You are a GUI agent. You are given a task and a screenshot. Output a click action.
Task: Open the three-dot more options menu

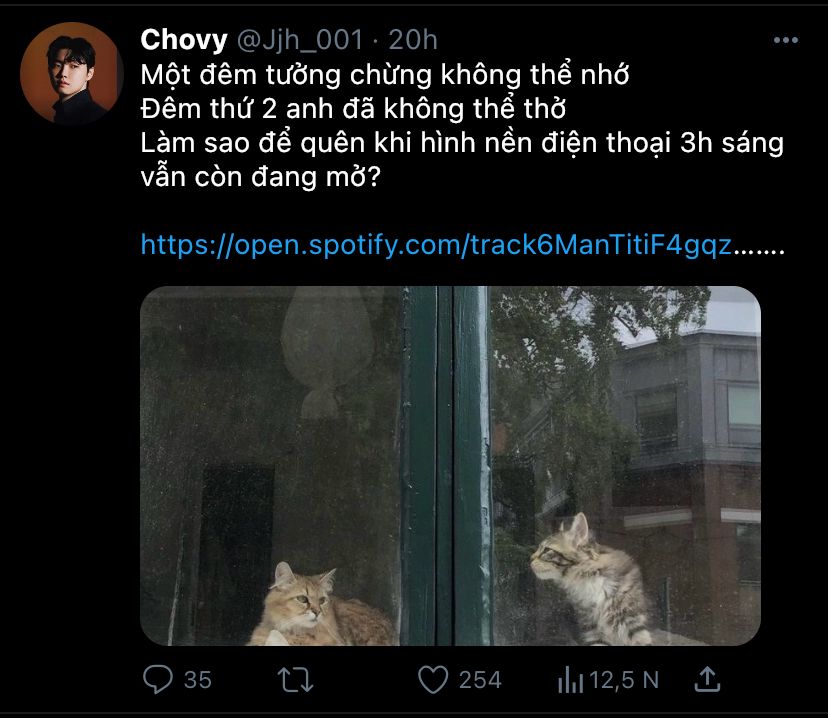coord(786,40)
